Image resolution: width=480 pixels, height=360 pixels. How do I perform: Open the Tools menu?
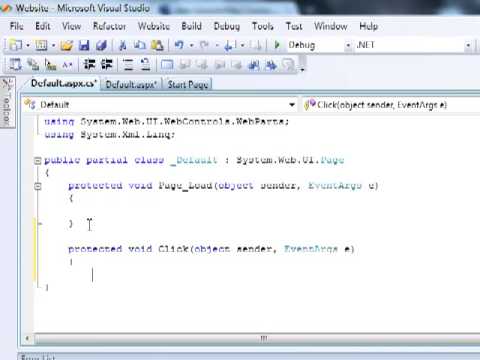(x=263, y=26)
